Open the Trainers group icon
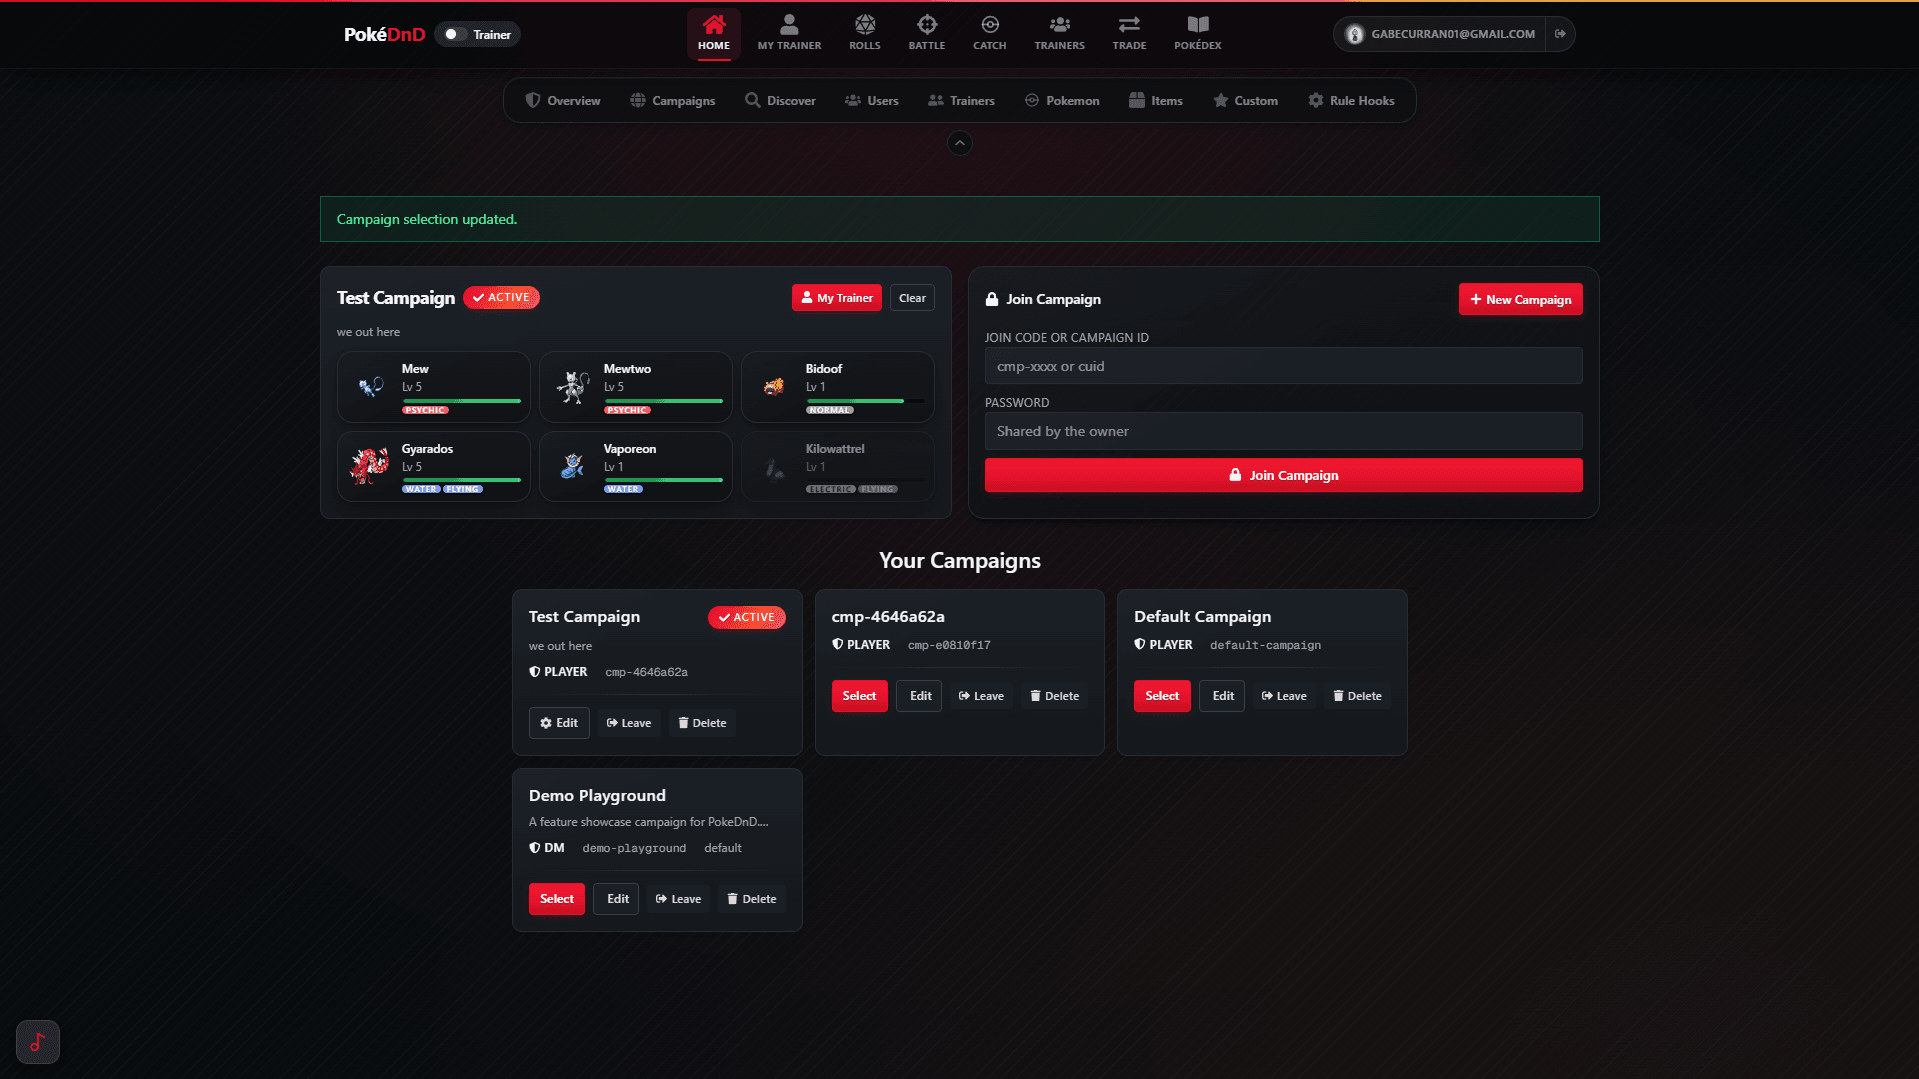The image size is (1919, 1079). (x=1059, y=33)
